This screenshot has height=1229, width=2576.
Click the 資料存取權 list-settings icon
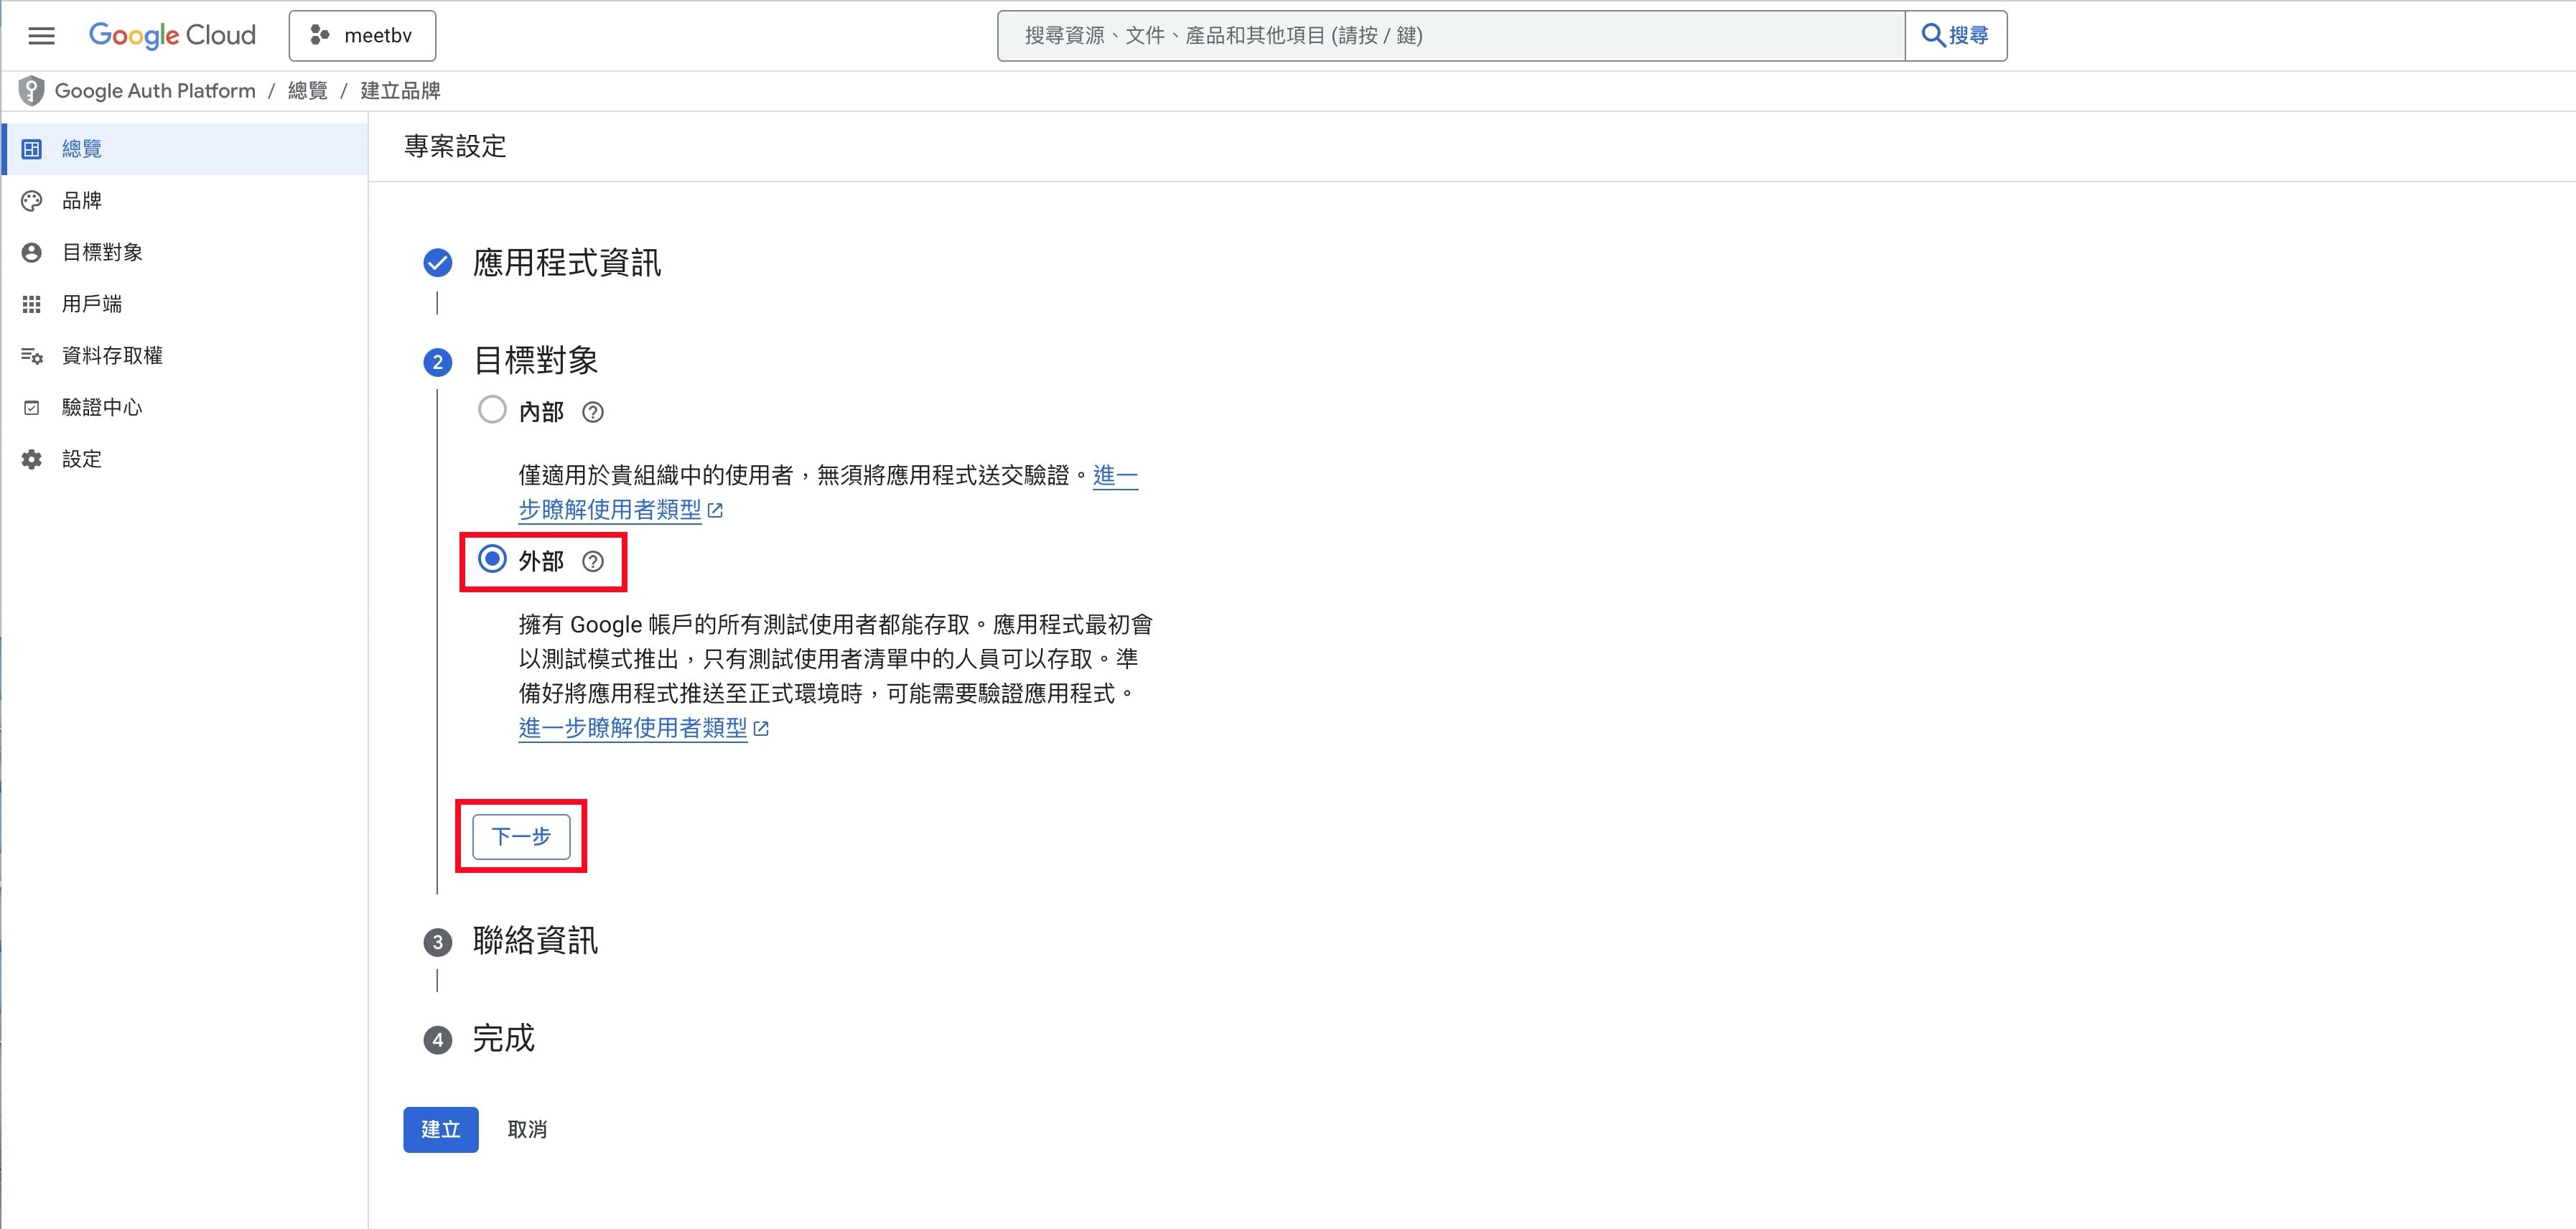pyautogui.click(x=32, y=356)
